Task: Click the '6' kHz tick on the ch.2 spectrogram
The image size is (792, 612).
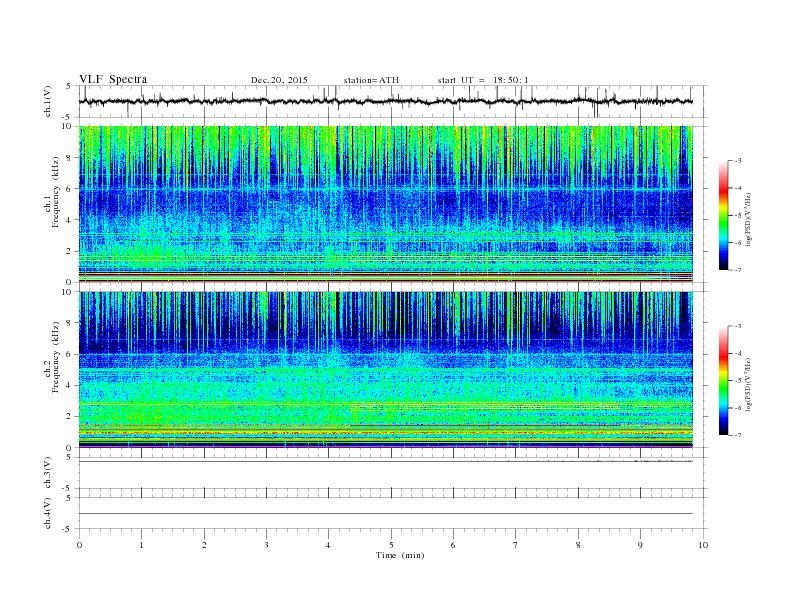Action: pyautogui.click(x=70, y=354)
